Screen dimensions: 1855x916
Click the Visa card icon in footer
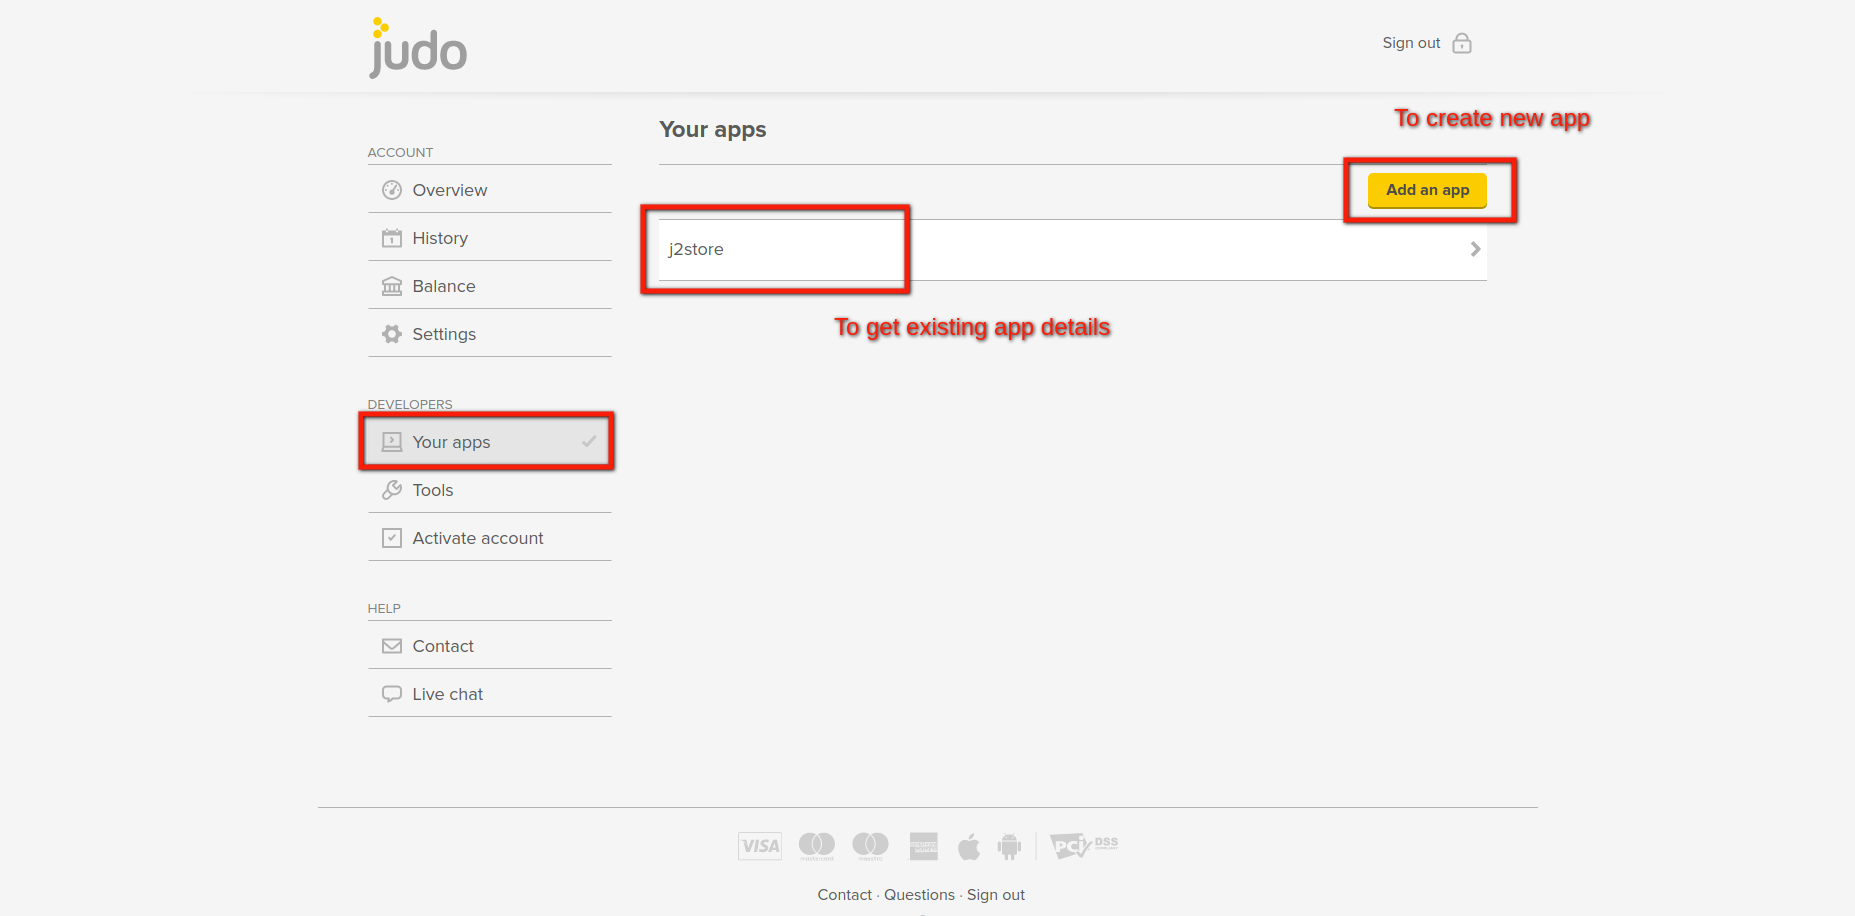coord(760,846)
